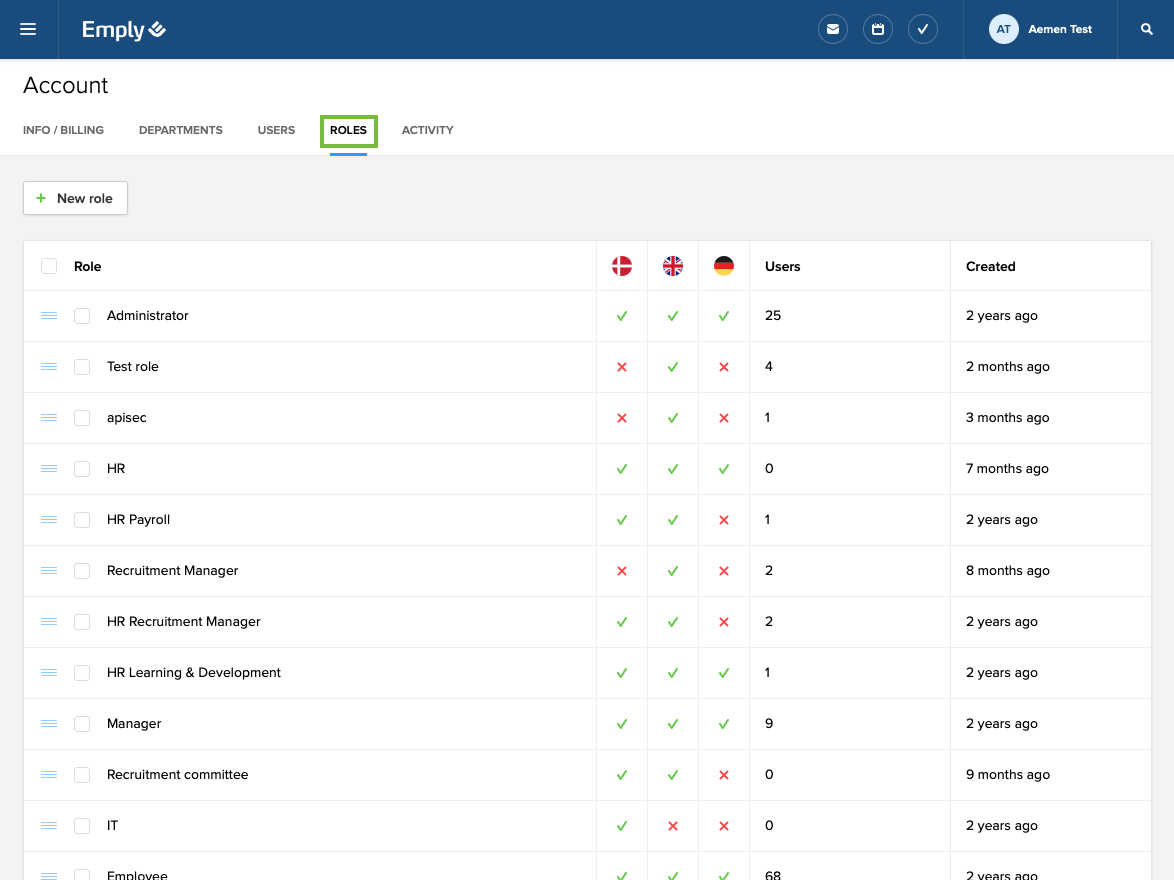Click the New role button

click(x=75, y=198)
